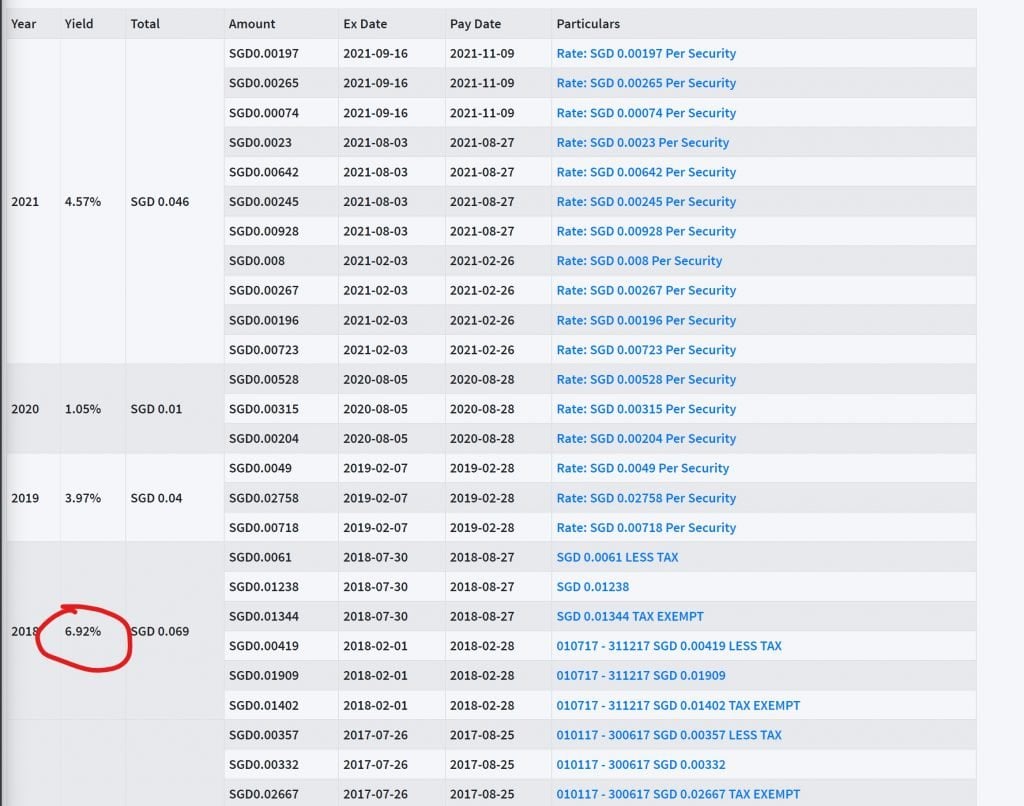Click the "Rate: SGD 0.00196 Per Security" link
1024x806 pixels.
(646, 320)
